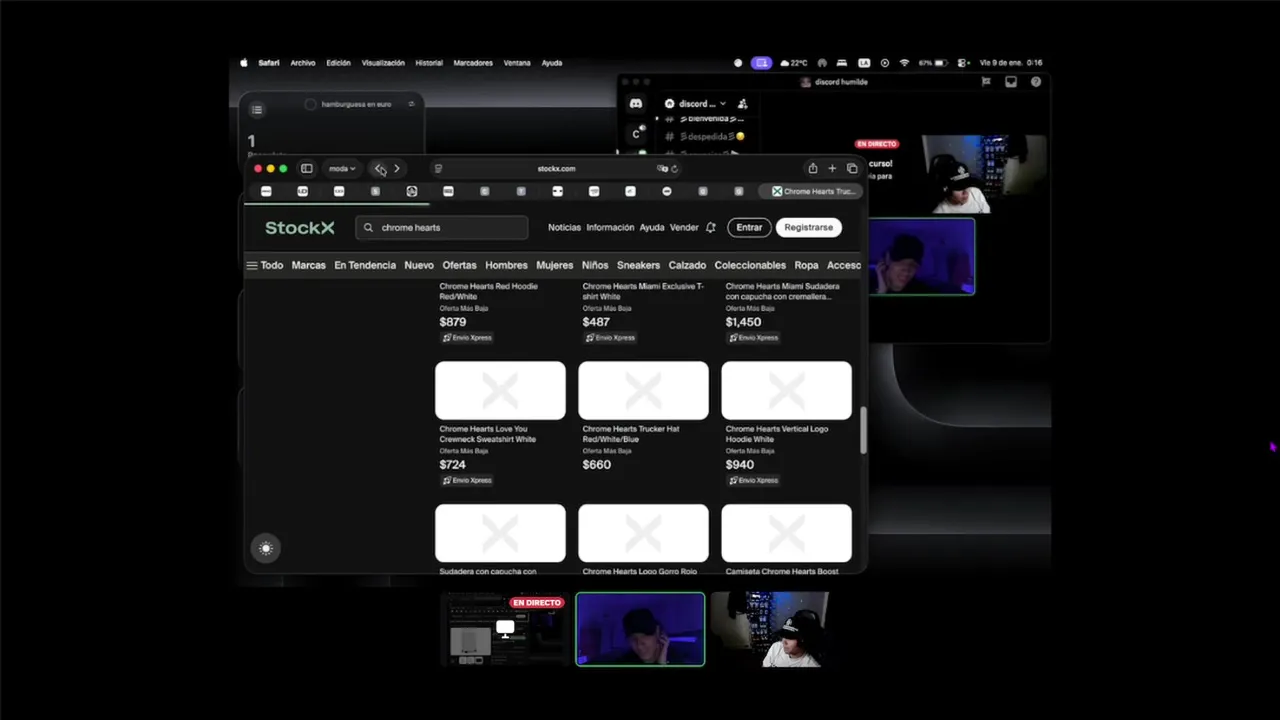The image size is (1280, 720).
Task: Open the Visualización menu
Action: [x=383, y=63]
